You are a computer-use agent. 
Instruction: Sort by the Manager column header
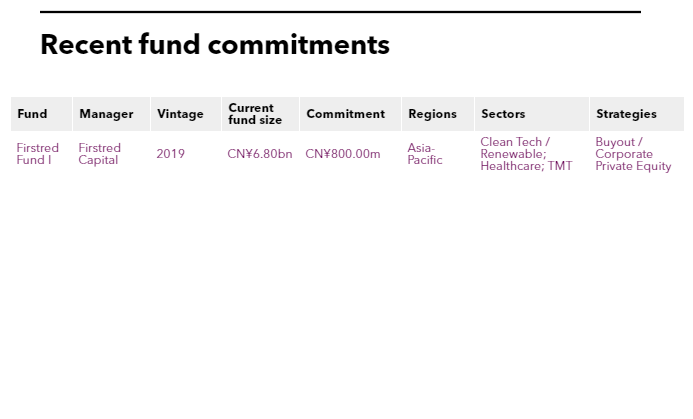click(106, 114)
